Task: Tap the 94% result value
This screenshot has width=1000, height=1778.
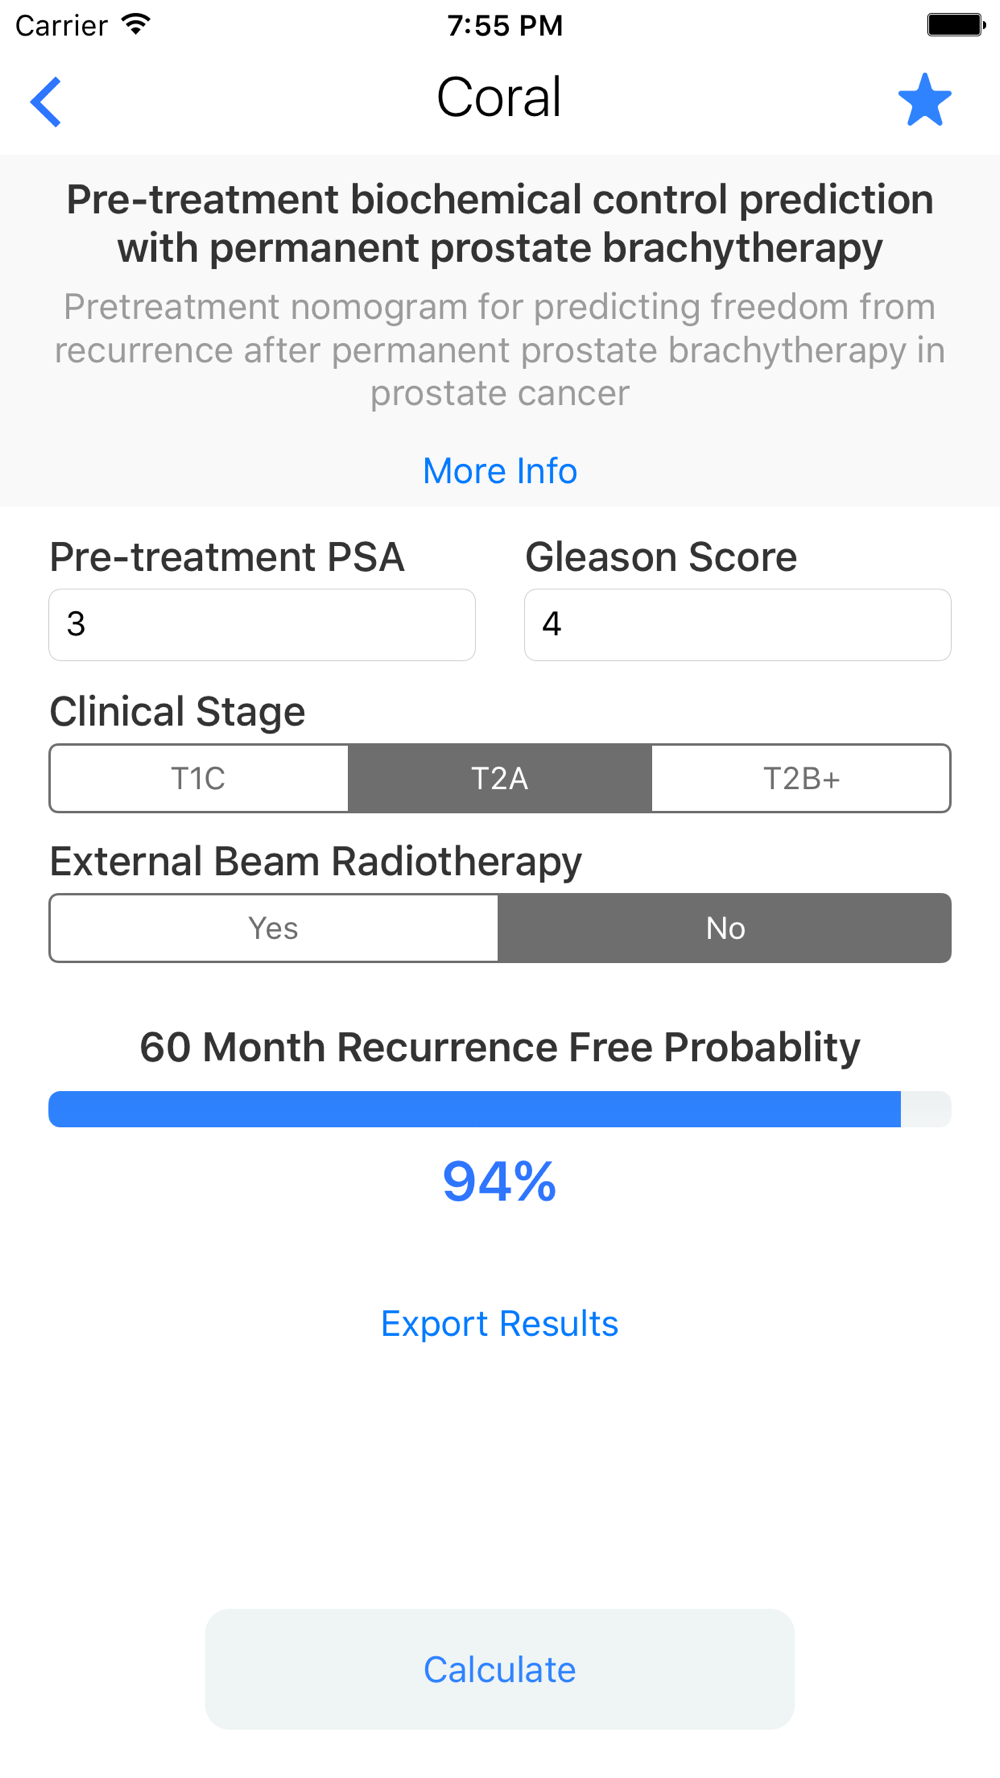Action: [x=500, y=1181]
